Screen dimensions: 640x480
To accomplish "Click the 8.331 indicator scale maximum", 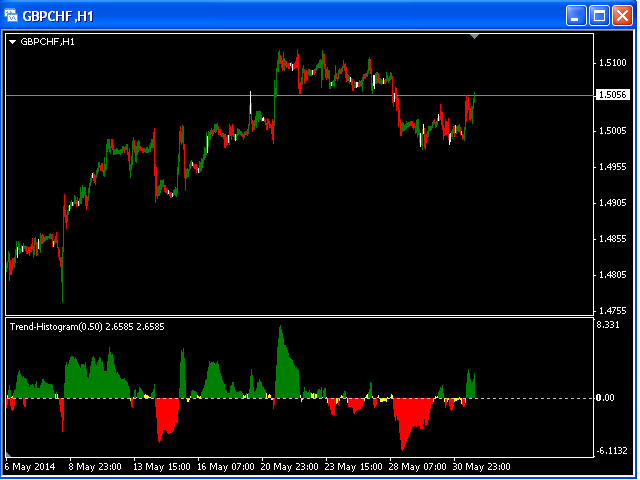I will 608,325.
